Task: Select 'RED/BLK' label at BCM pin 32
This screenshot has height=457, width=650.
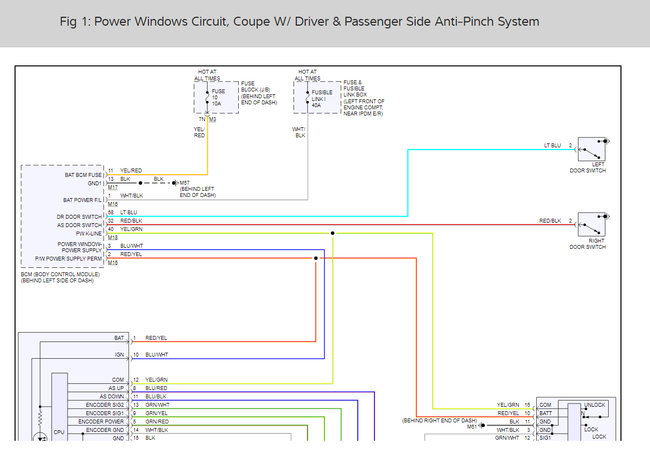Action: click(x=131, y=221)
